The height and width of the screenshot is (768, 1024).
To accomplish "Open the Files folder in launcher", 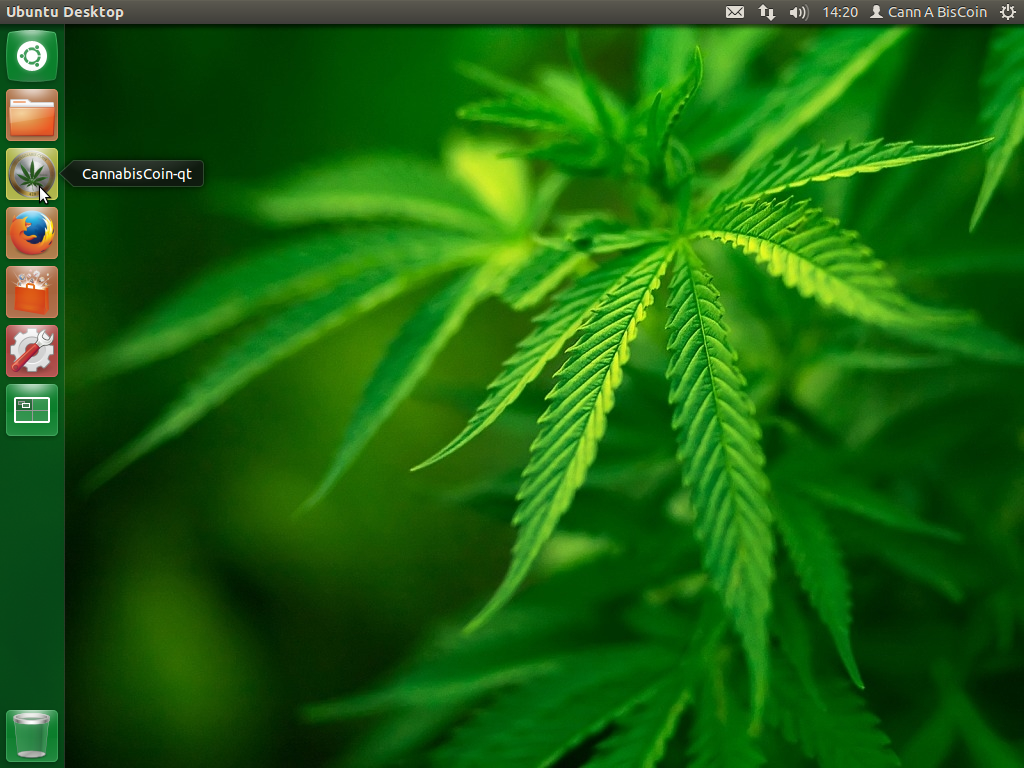I will coord(32,115).
